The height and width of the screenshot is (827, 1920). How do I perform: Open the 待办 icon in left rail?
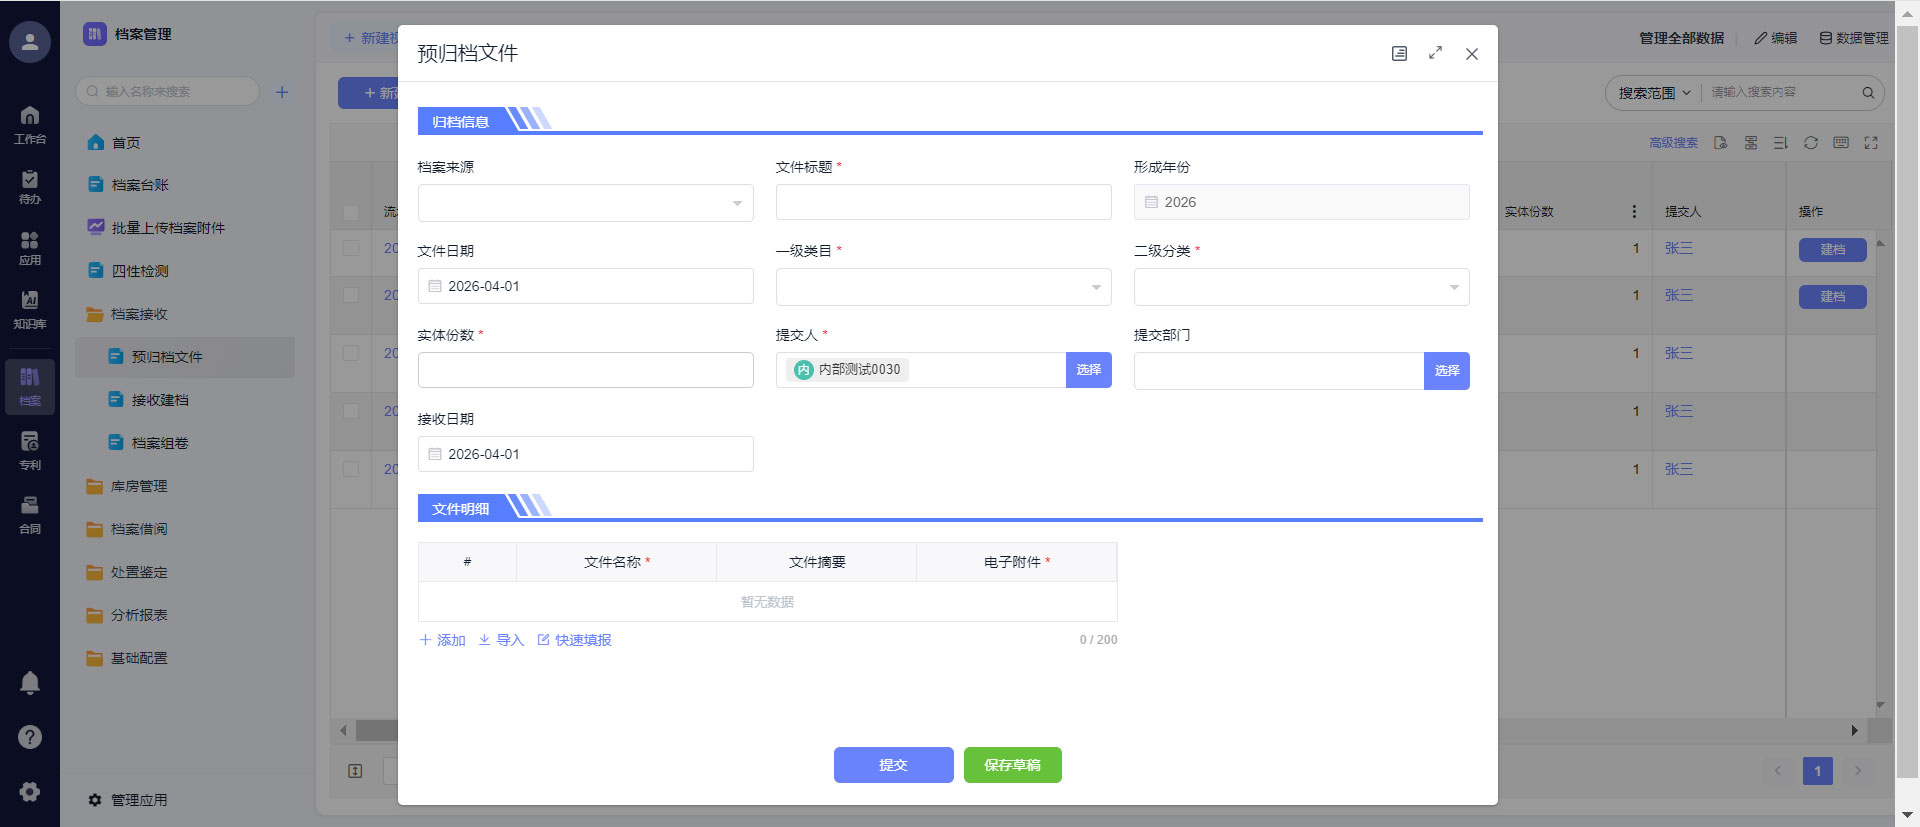tap(30, 186)
